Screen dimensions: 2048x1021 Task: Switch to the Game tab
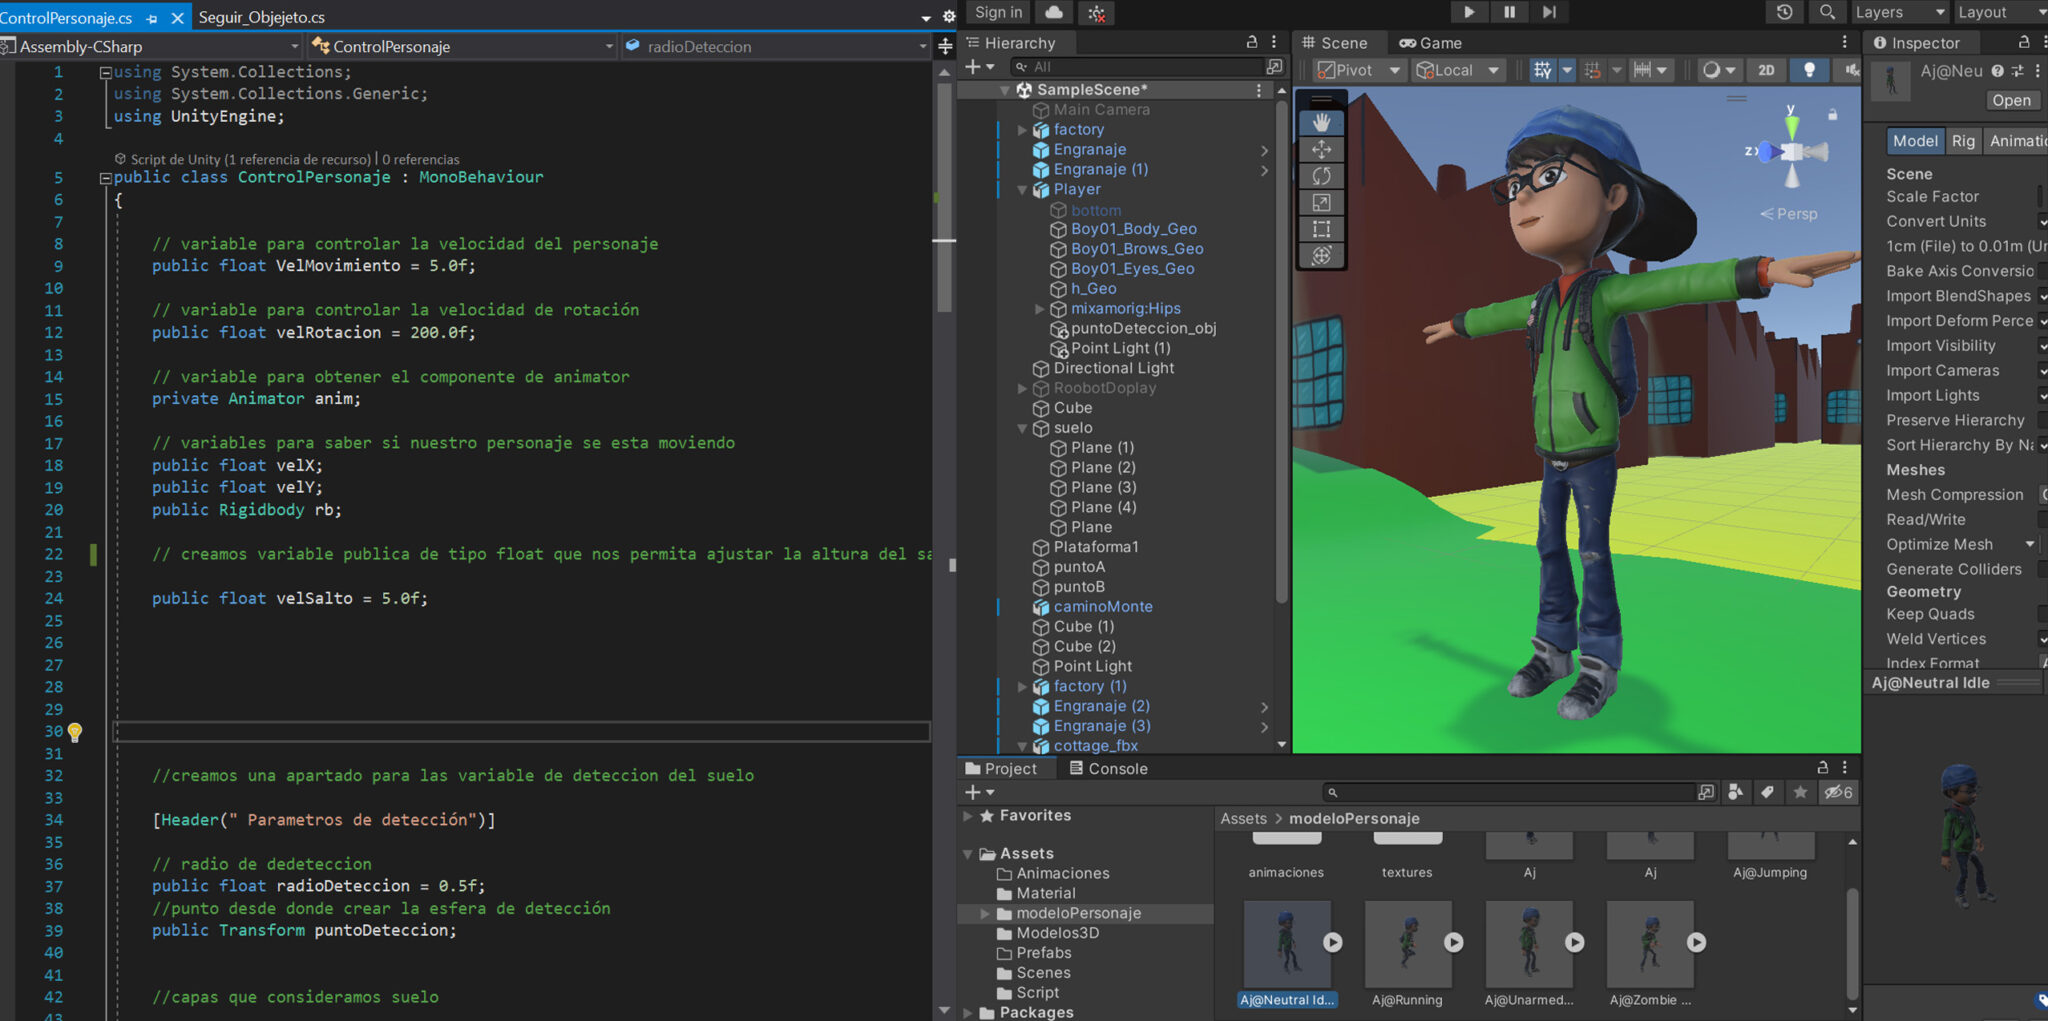(x=1430, y=42)
